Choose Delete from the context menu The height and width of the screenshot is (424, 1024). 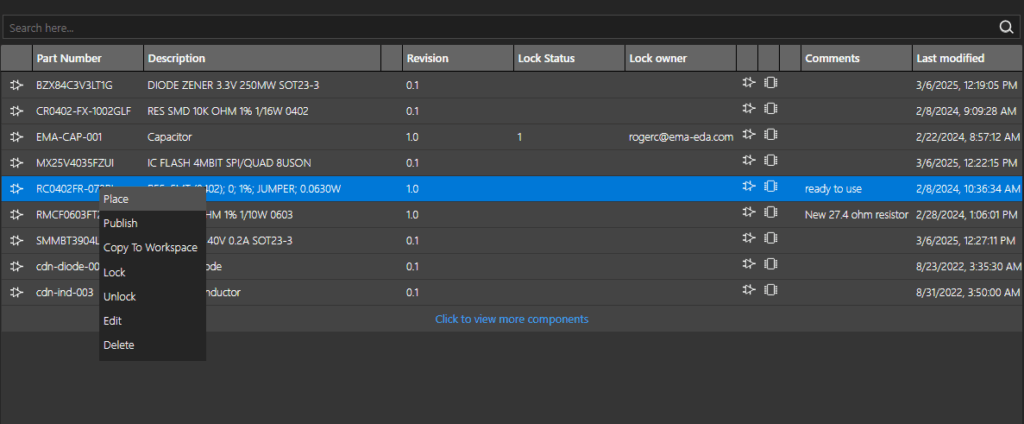118,345
